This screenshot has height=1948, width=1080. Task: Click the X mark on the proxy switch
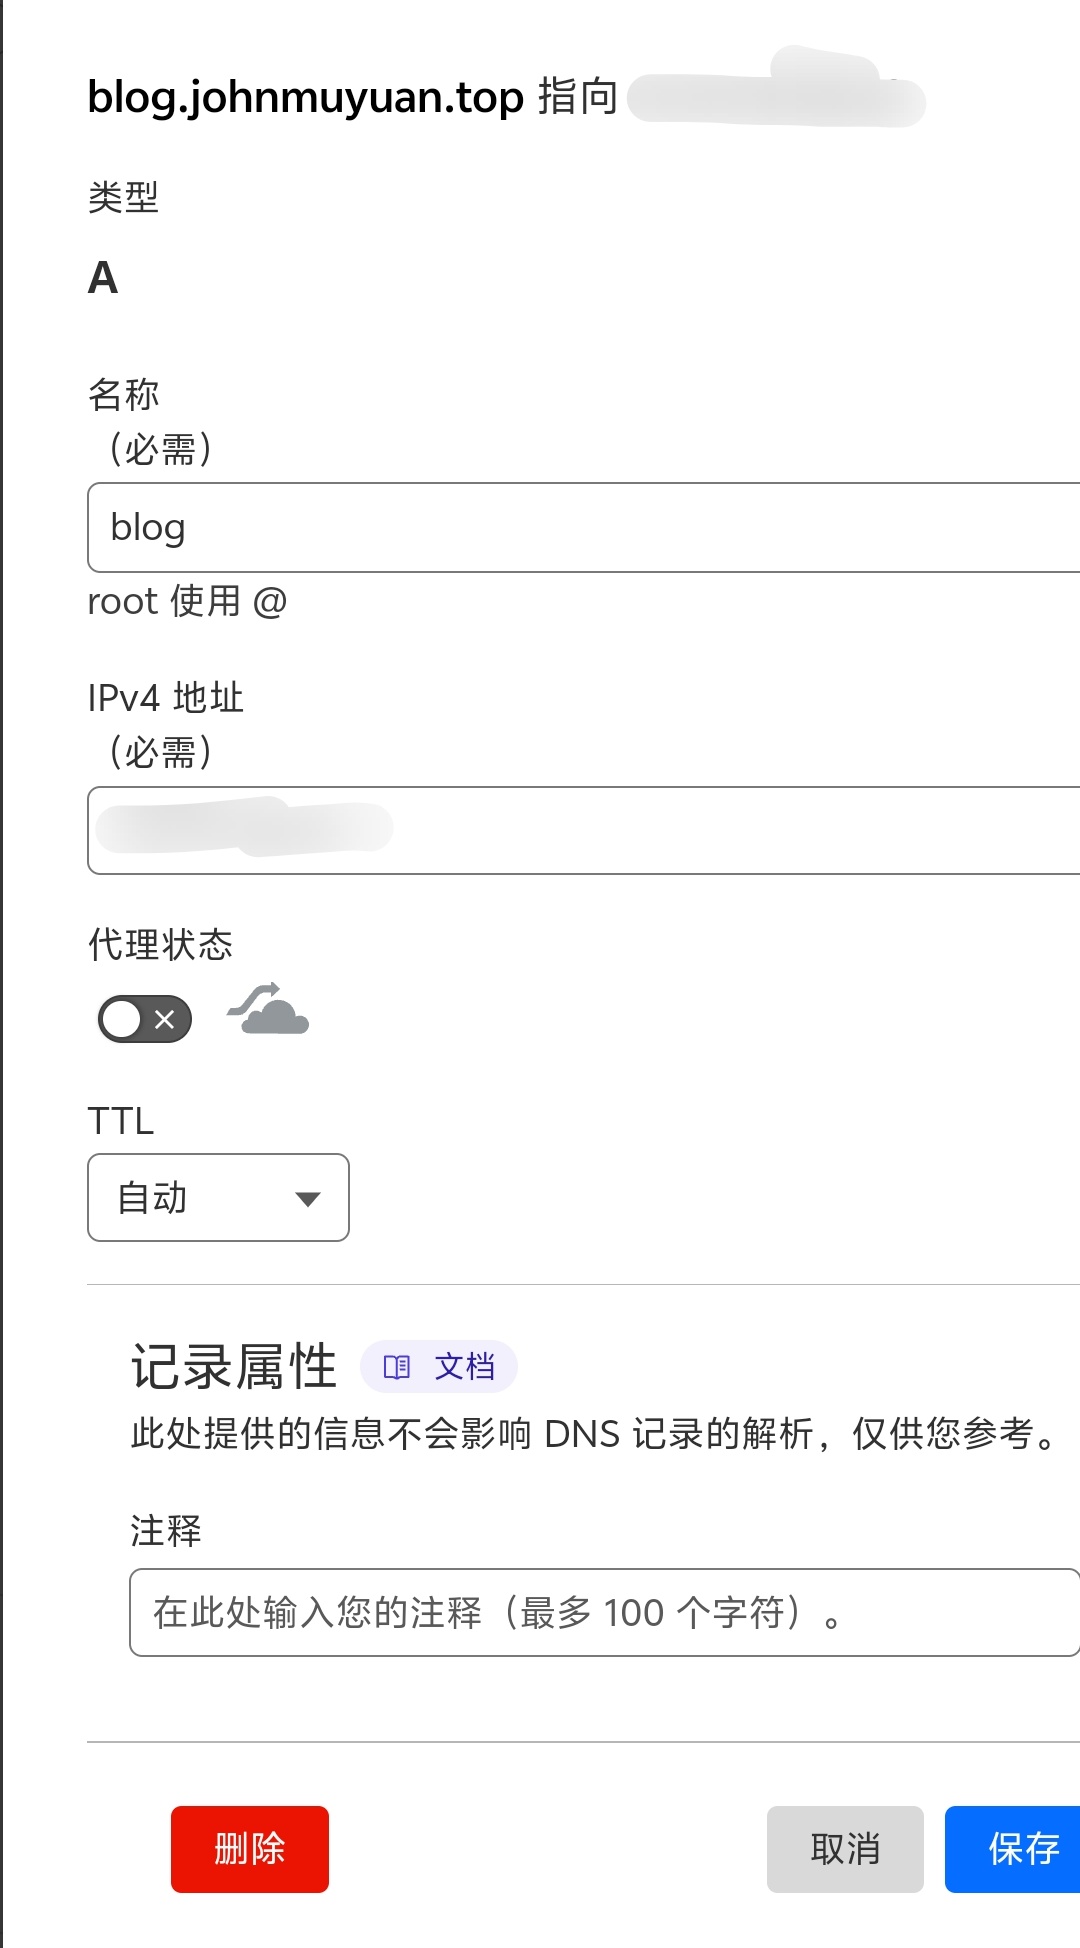[x=165, y=1019]
